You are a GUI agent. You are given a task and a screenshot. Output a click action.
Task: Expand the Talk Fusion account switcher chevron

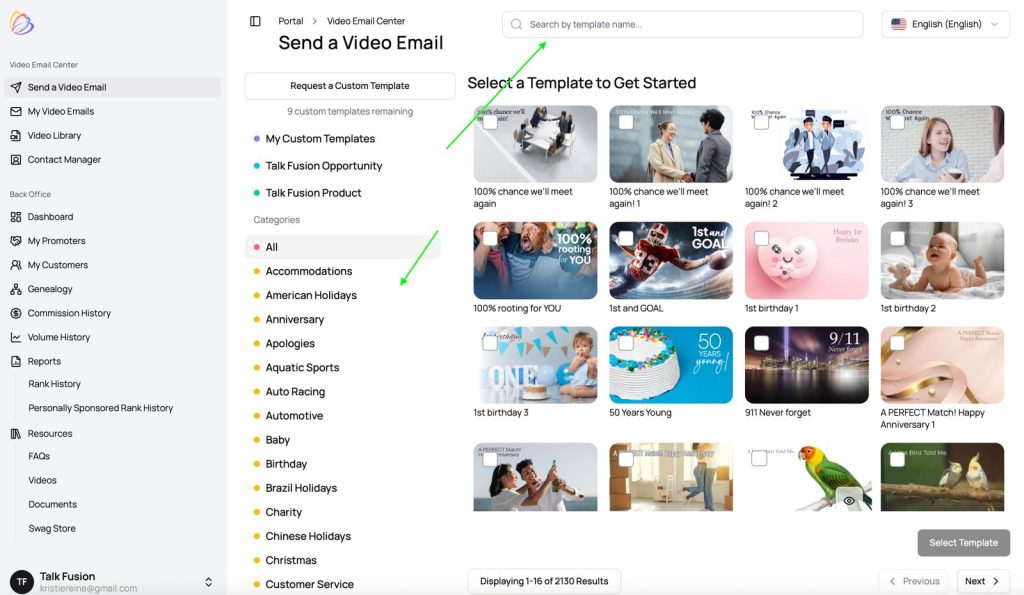[208, 581]
